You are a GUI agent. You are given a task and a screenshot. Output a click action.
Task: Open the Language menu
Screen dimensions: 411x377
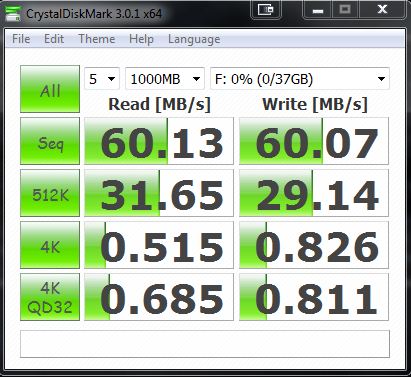pos(194,39)
